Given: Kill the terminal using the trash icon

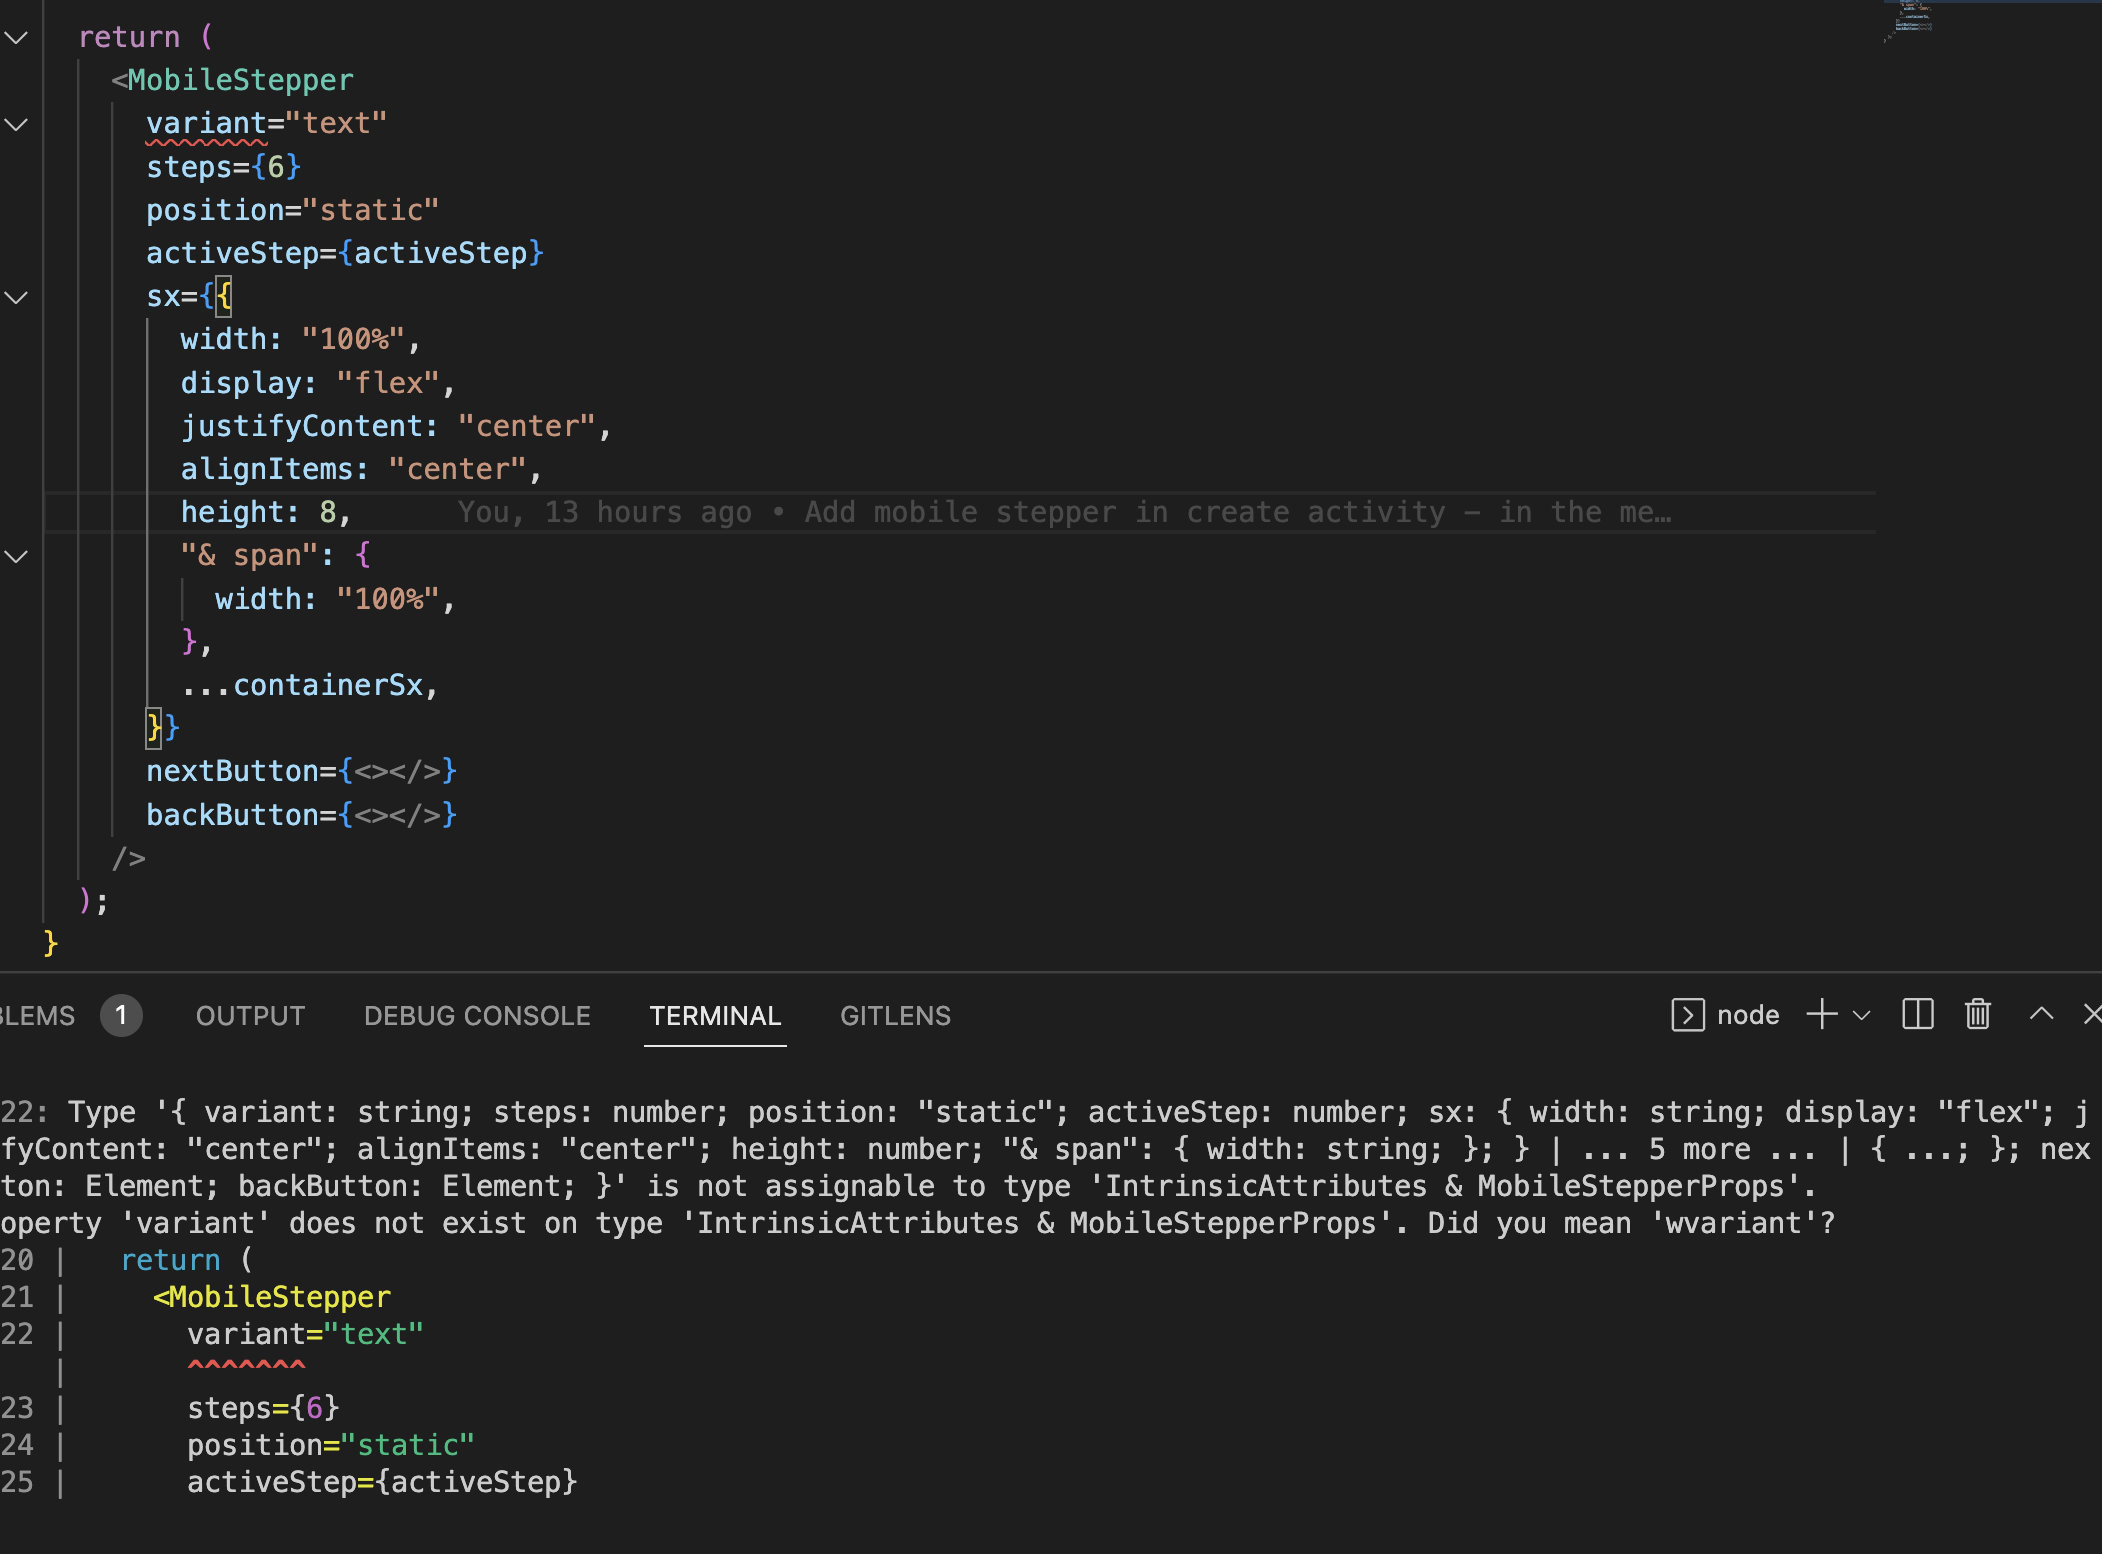Looking at the screenshot, I should point(1978,1015).
